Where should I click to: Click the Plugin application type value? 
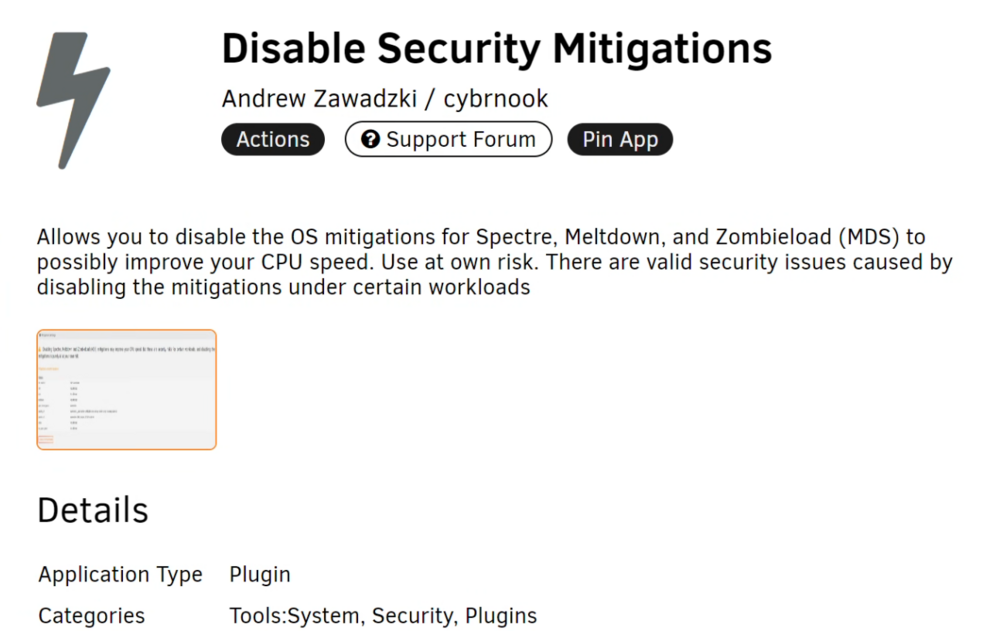[x=260, y=574]
